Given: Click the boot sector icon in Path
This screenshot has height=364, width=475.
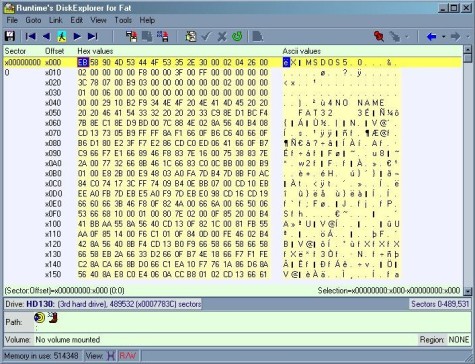Looking at the screenshot, I should (53, 317).
